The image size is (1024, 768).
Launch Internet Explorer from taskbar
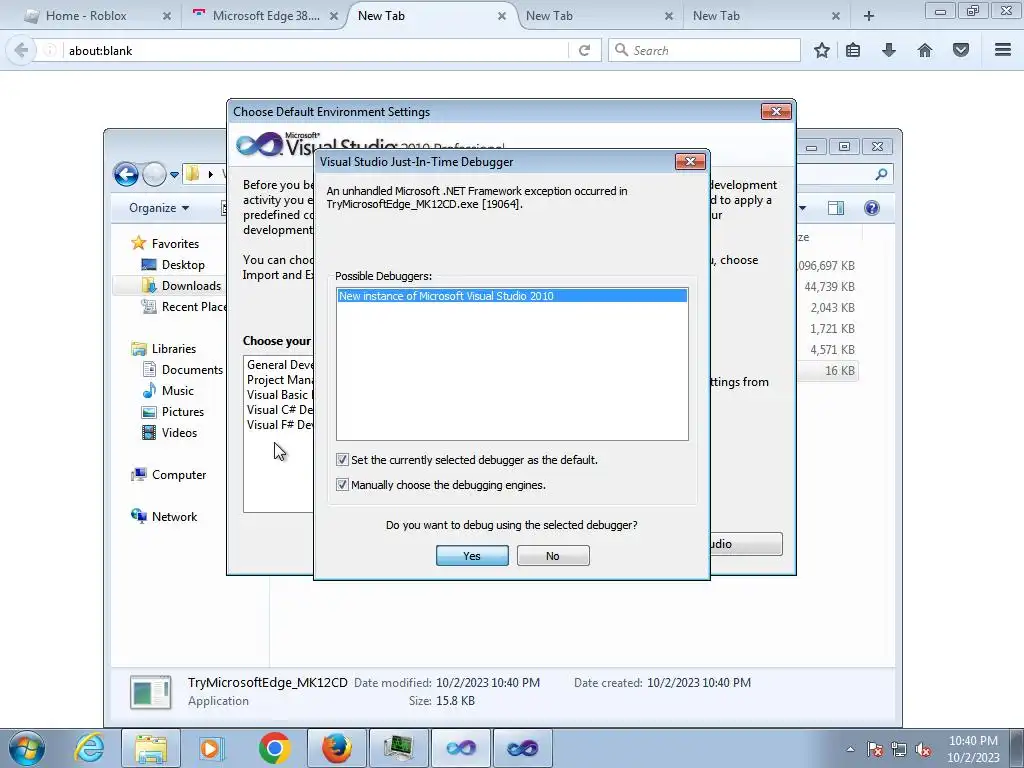coord(89,748)
